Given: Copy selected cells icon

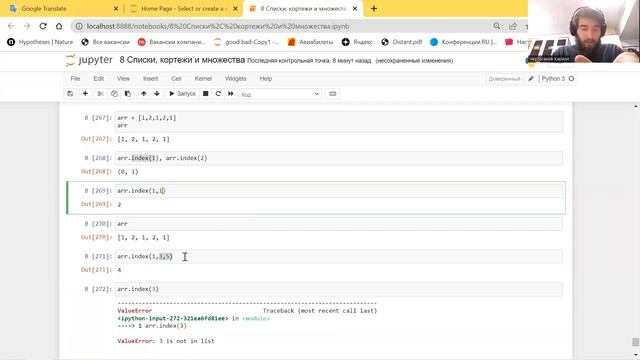Looking at the screenshot, I should (x=114, y=94).
